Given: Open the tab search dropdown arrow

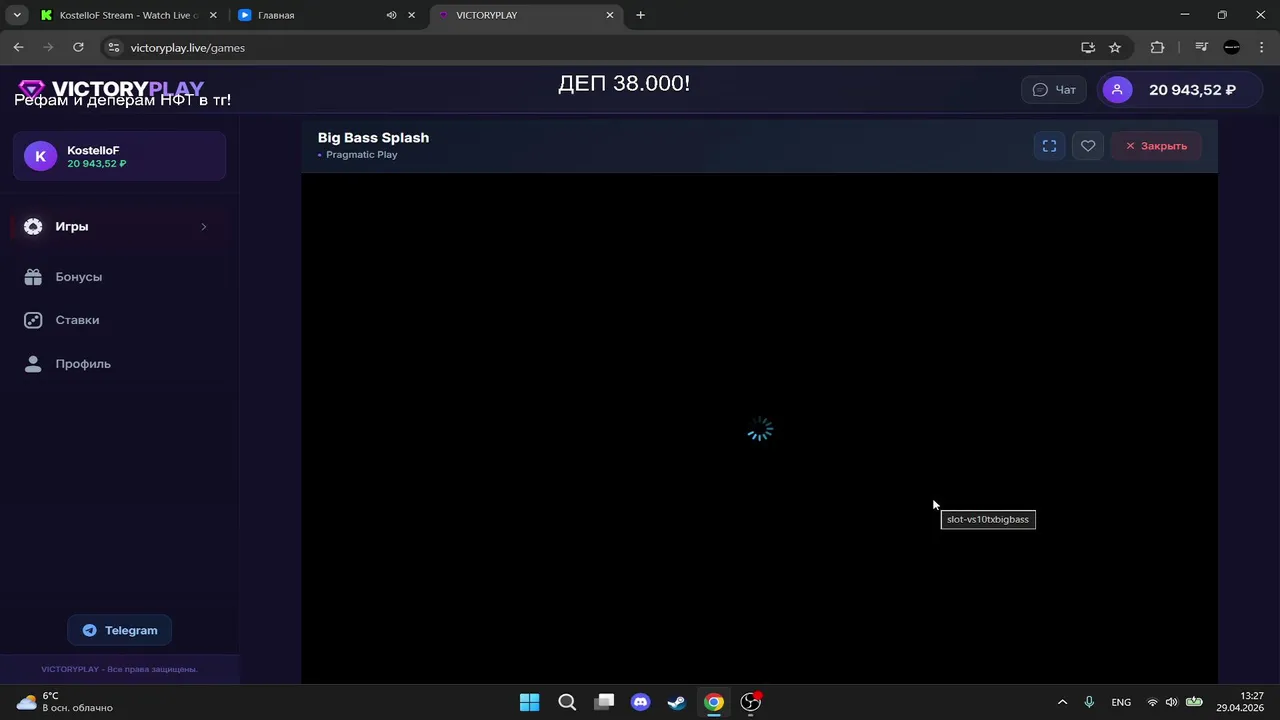Looking at the screenshot, I should click(x=17, y=15).
